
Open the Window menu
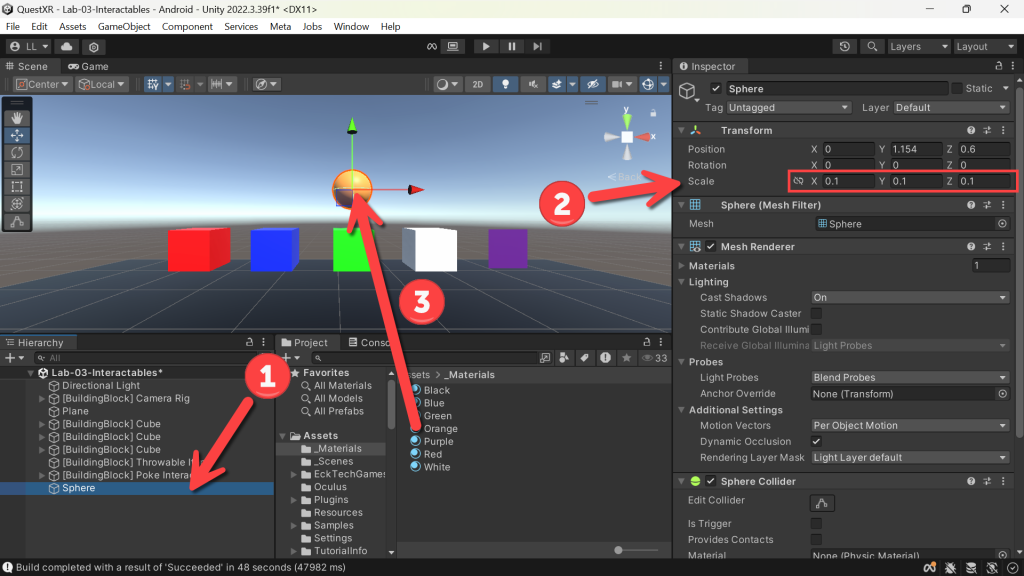click(351, 27)
